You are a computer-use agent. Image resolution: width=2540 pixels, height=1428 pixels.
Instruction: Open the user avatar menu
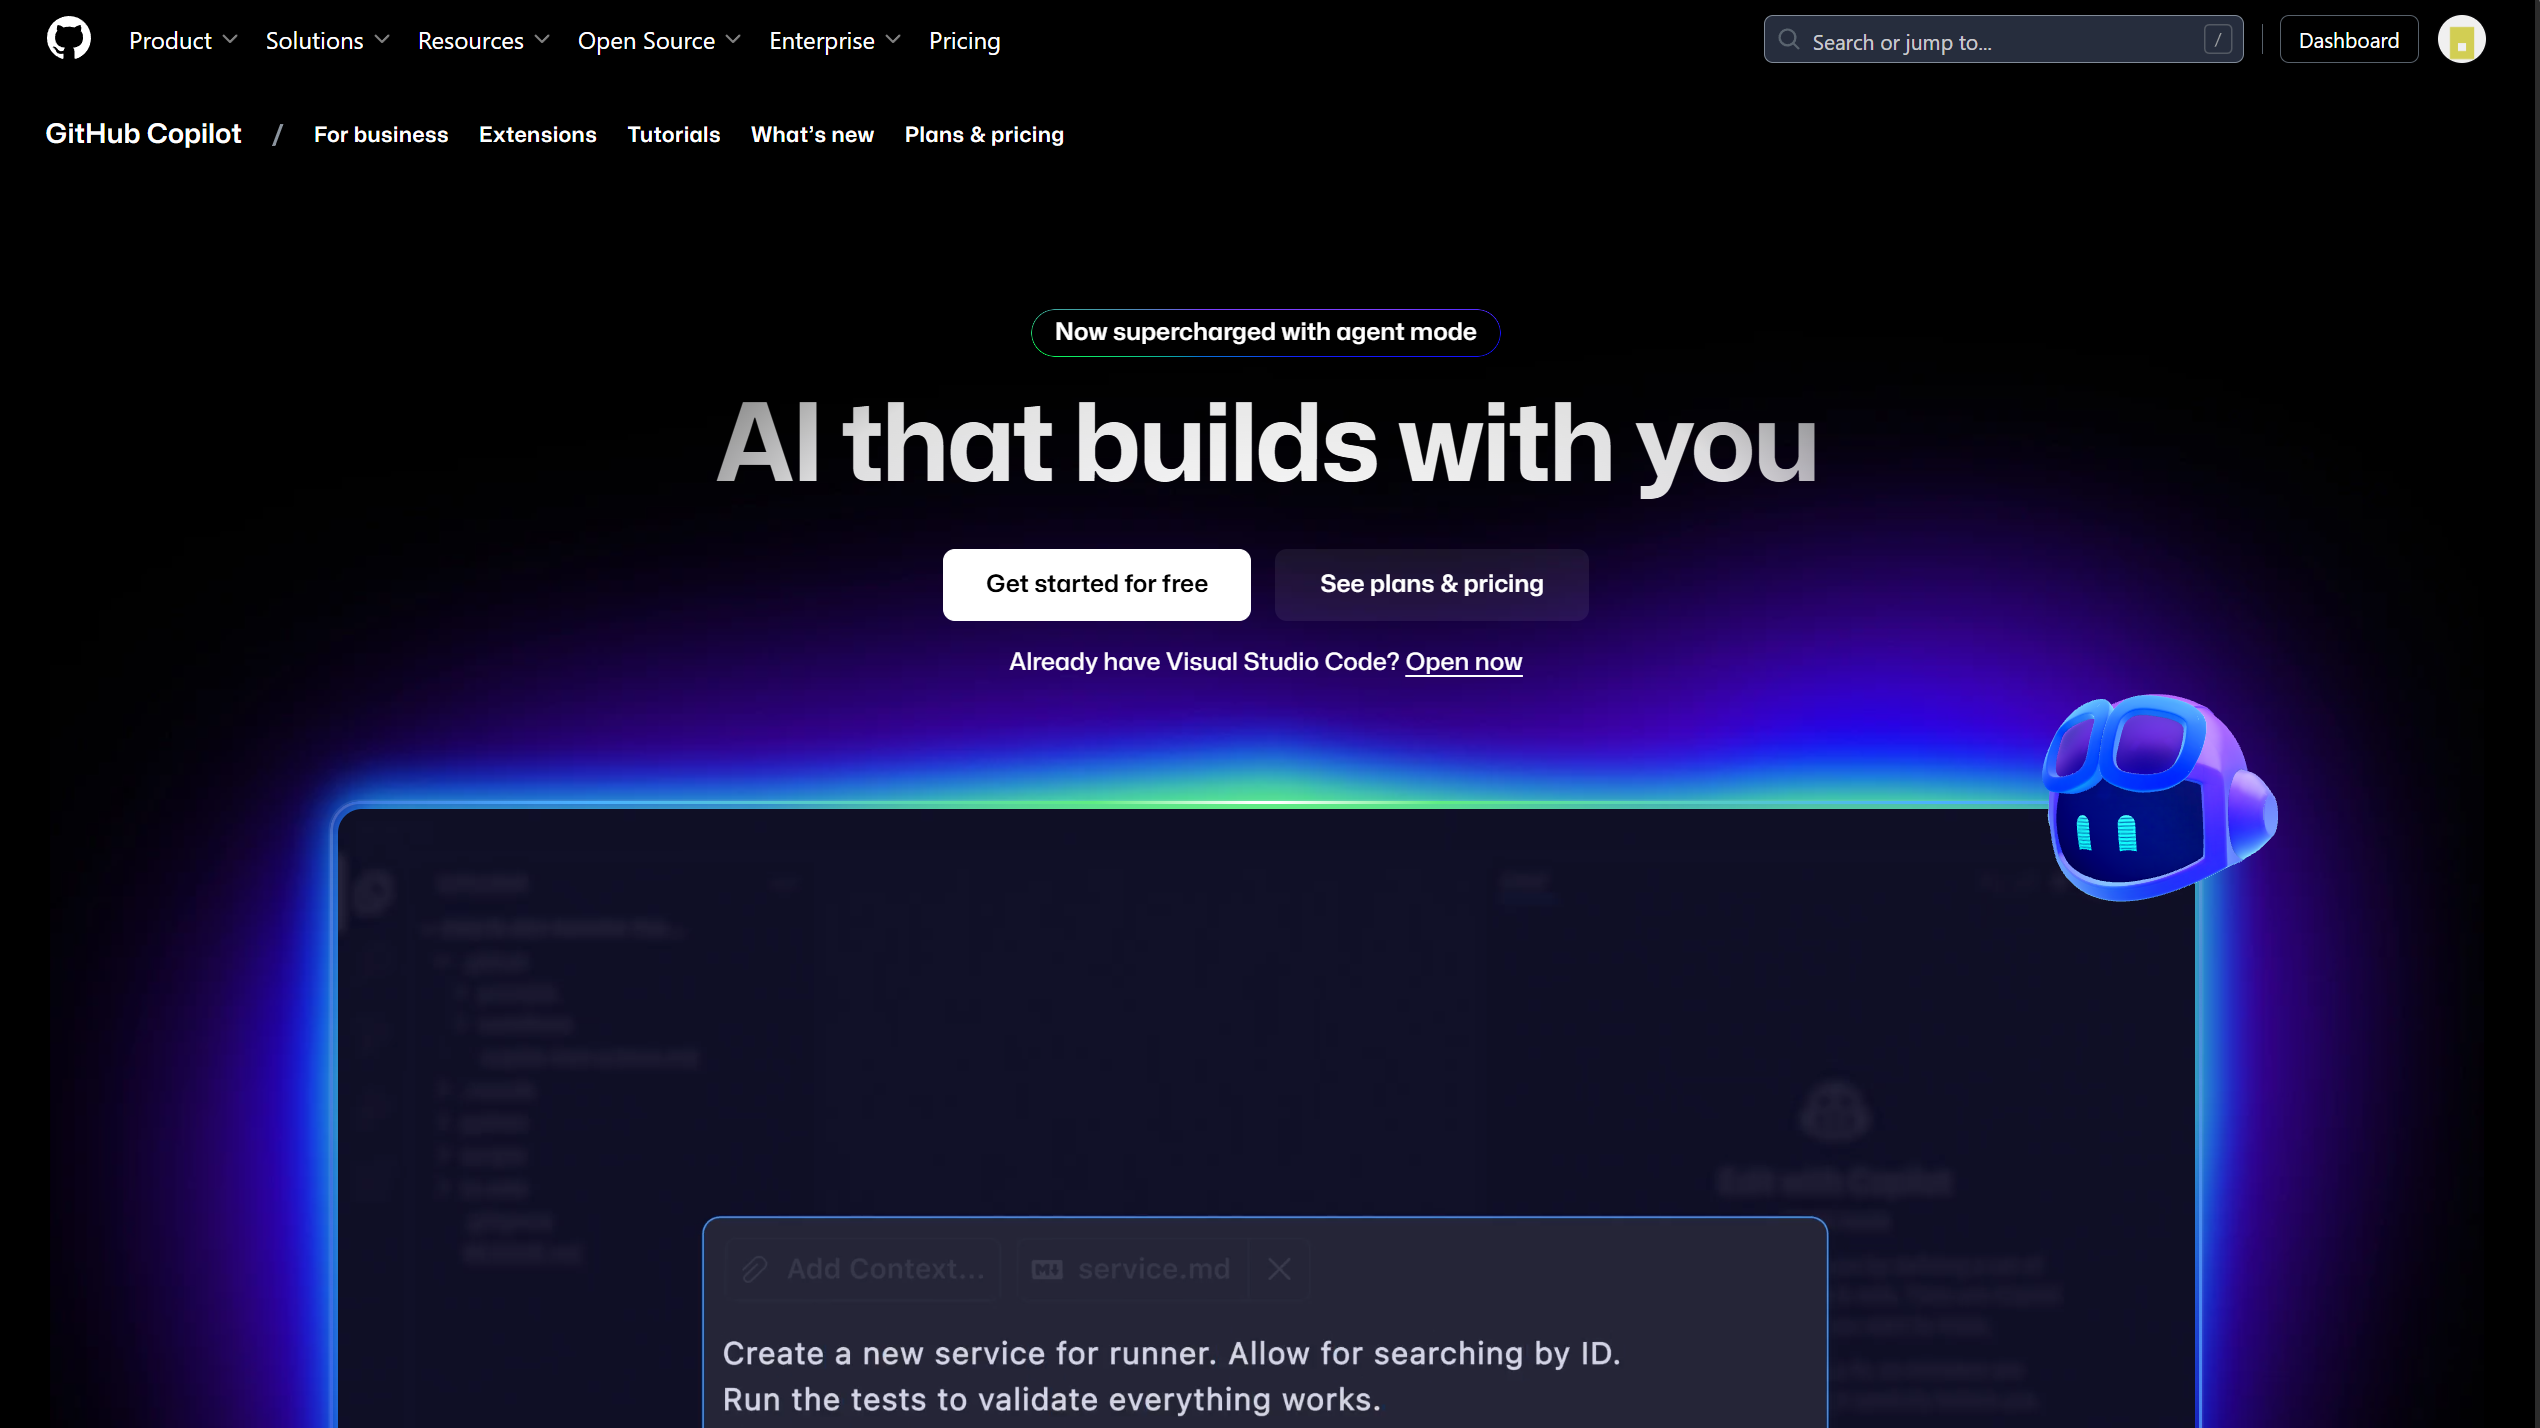tap(2461, 40)
